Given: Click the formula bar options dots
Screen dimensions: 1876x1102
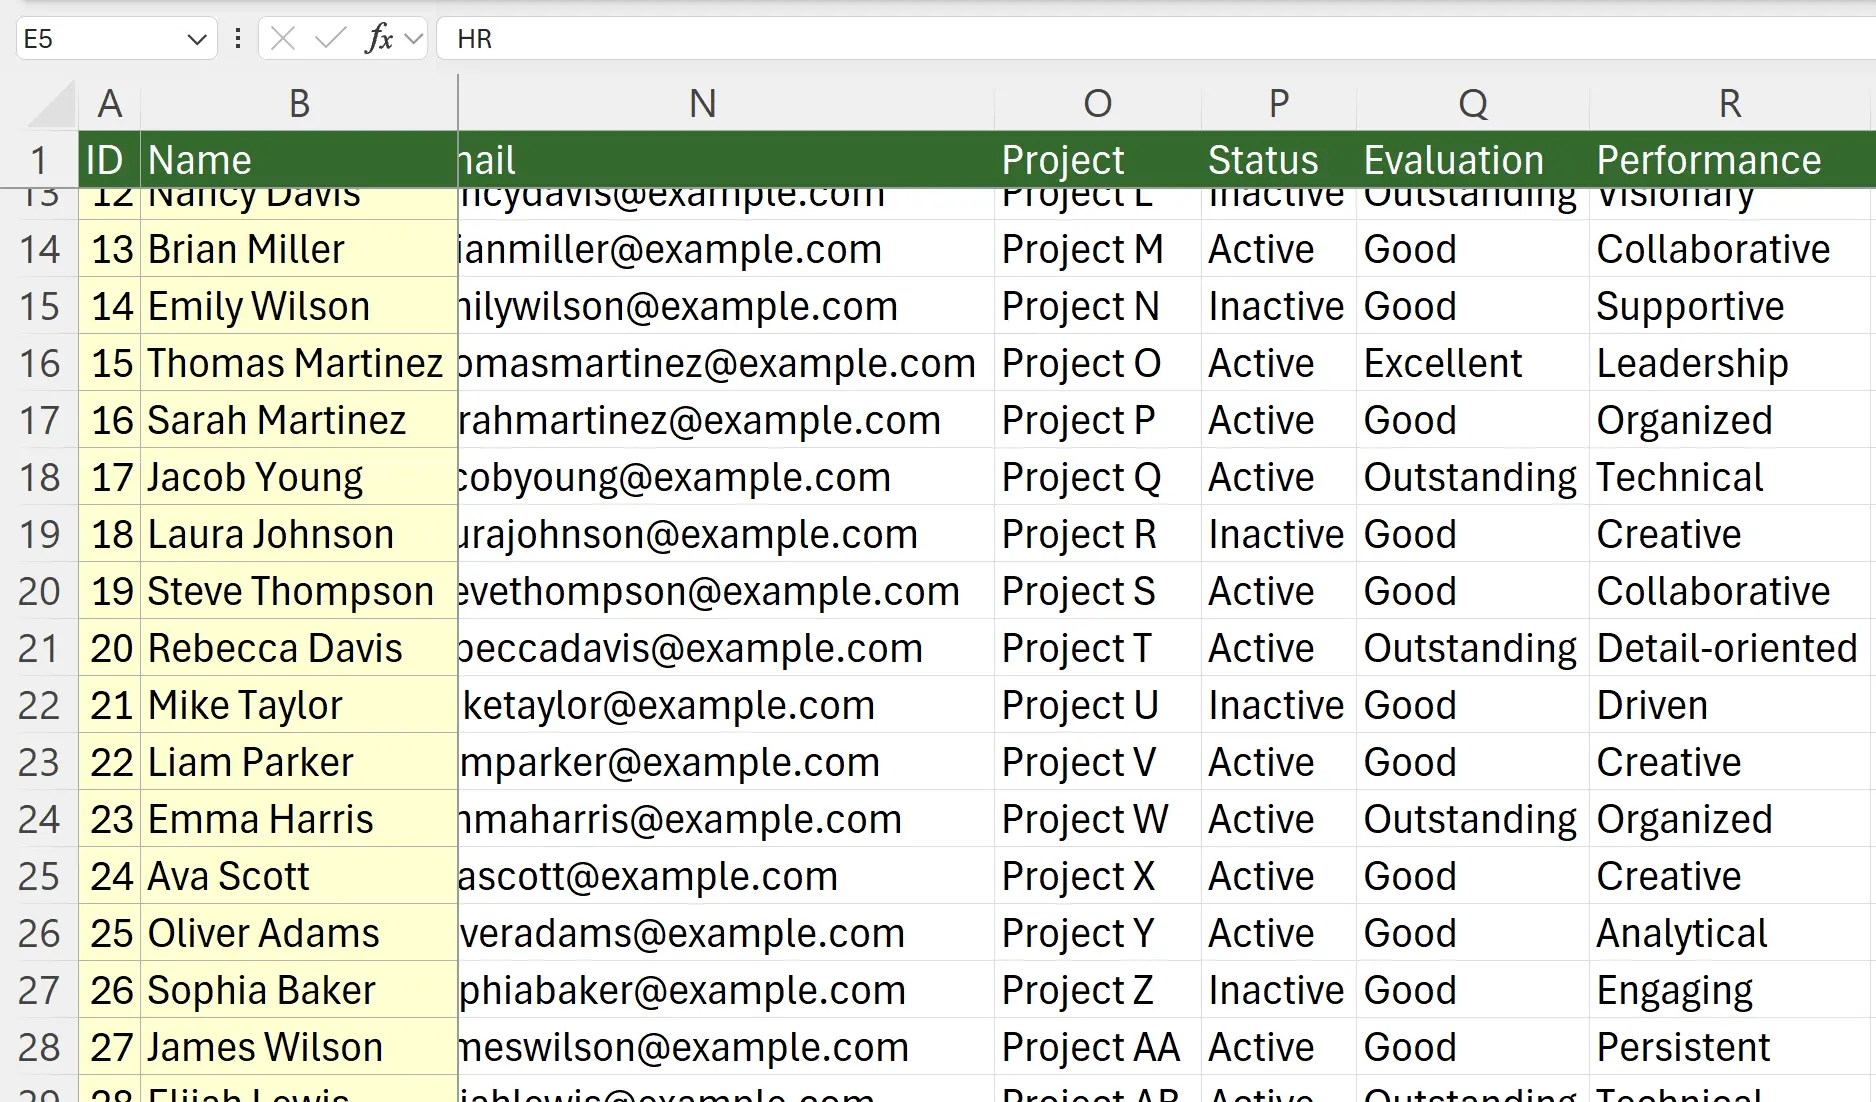Looking at the screenshot, I should click(237, 39).
